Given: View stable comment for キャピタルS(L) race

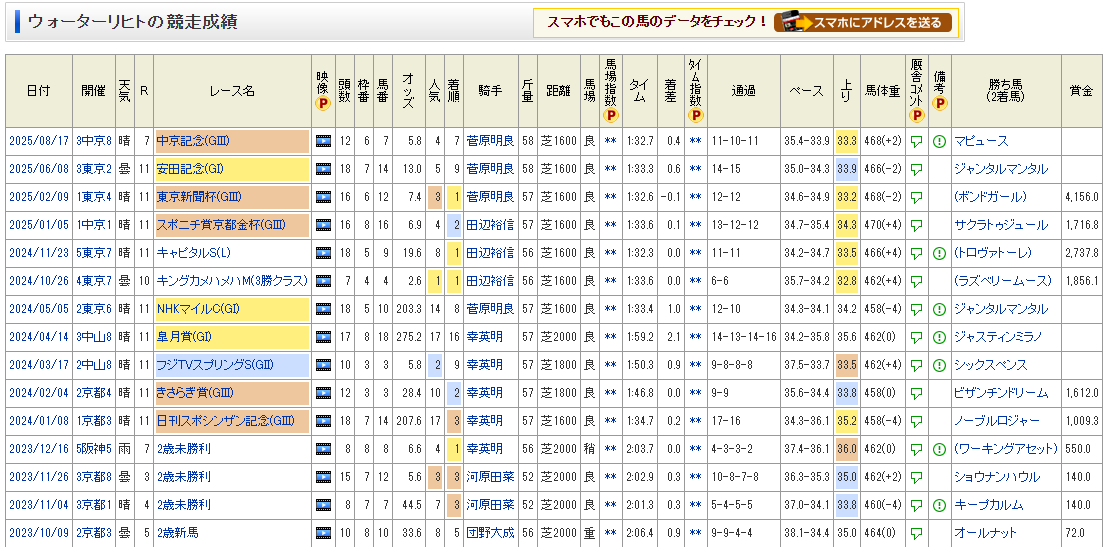Looking at the screenshot, I should (x=916, y=253).
